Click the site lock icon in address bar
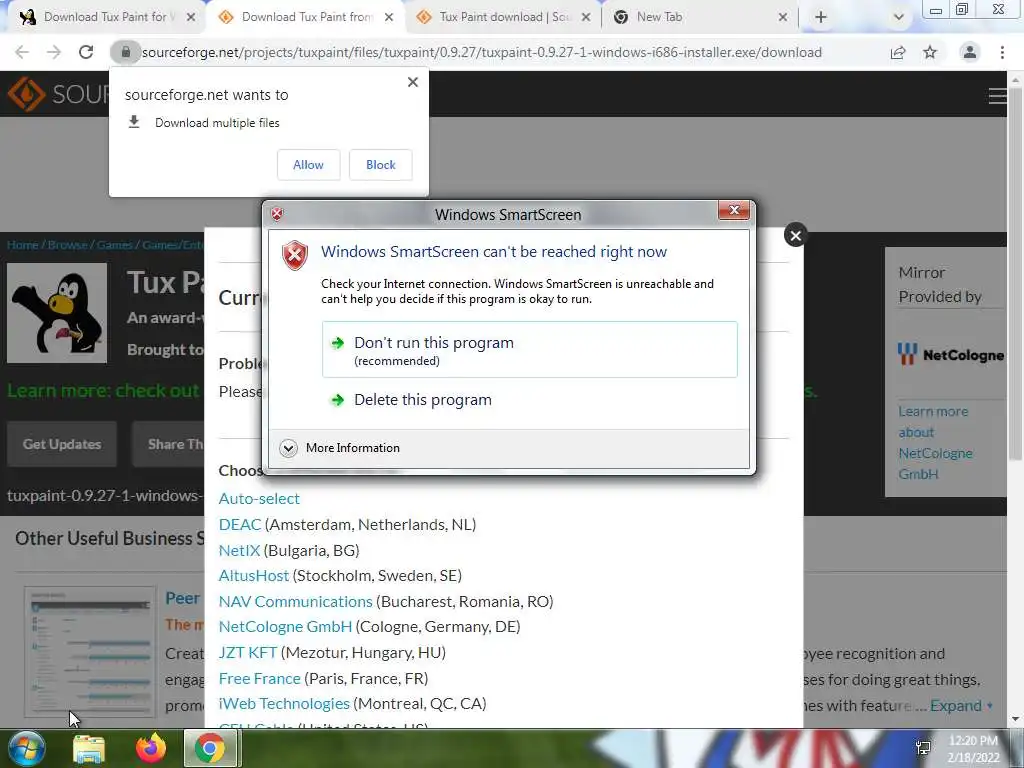Screen dimensions: 1024x768 tap(125, 52)
